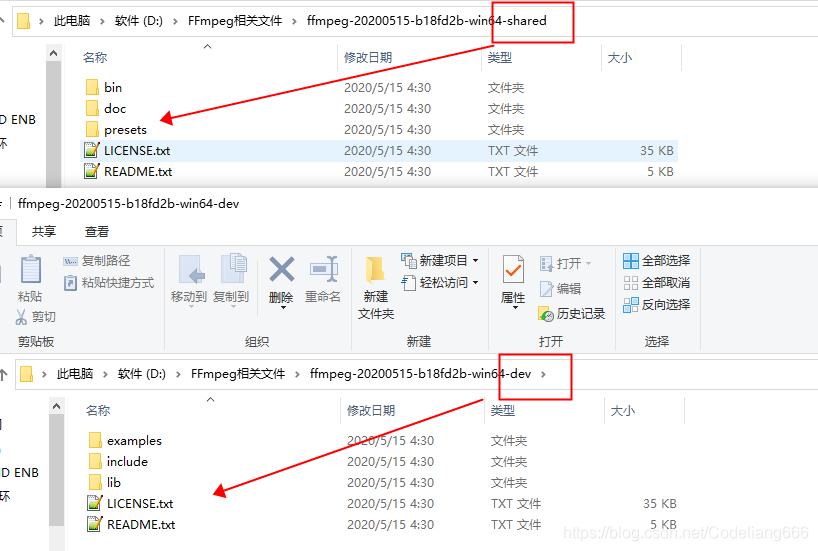Click FFmpeg相关文件 breadcrumb in shared window

(x=235, y=21)
